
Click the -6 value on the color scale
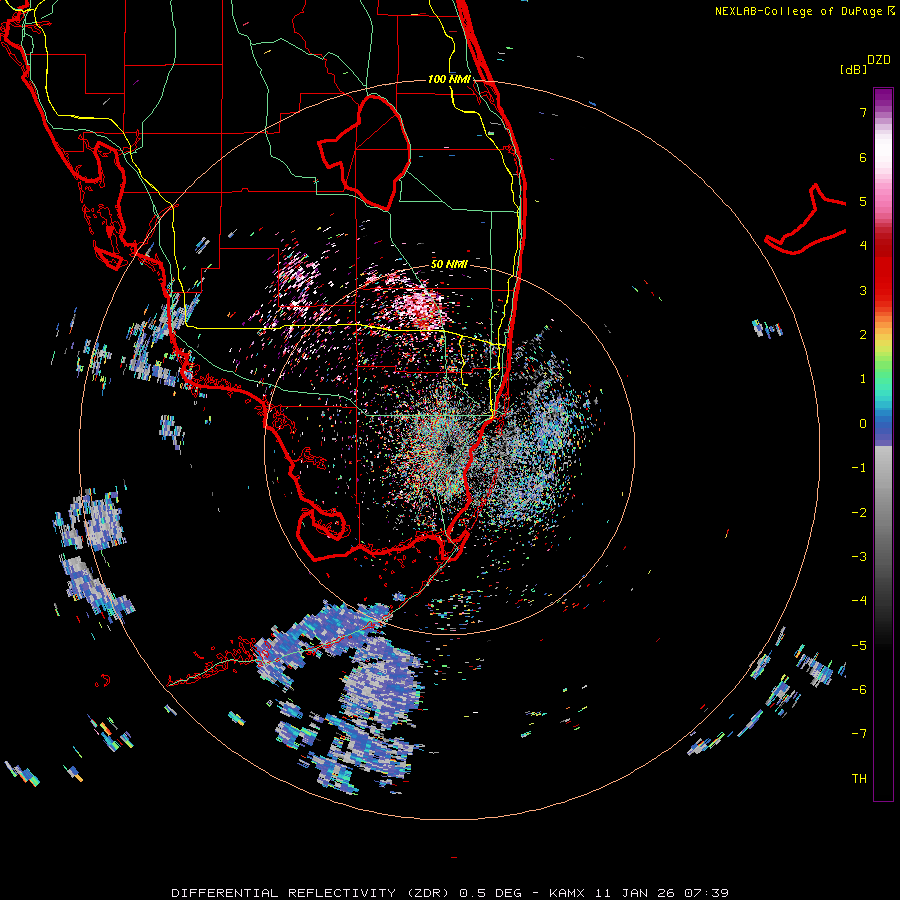pos(859,690)
